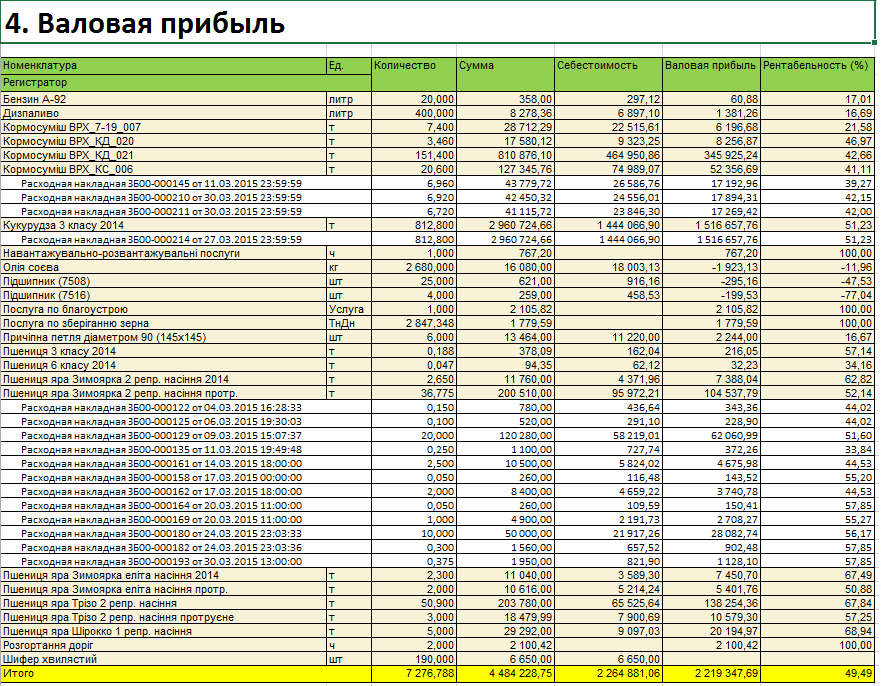Select the "Ед." column header
This screenshot has width=881, height=686.
(336, 66)
